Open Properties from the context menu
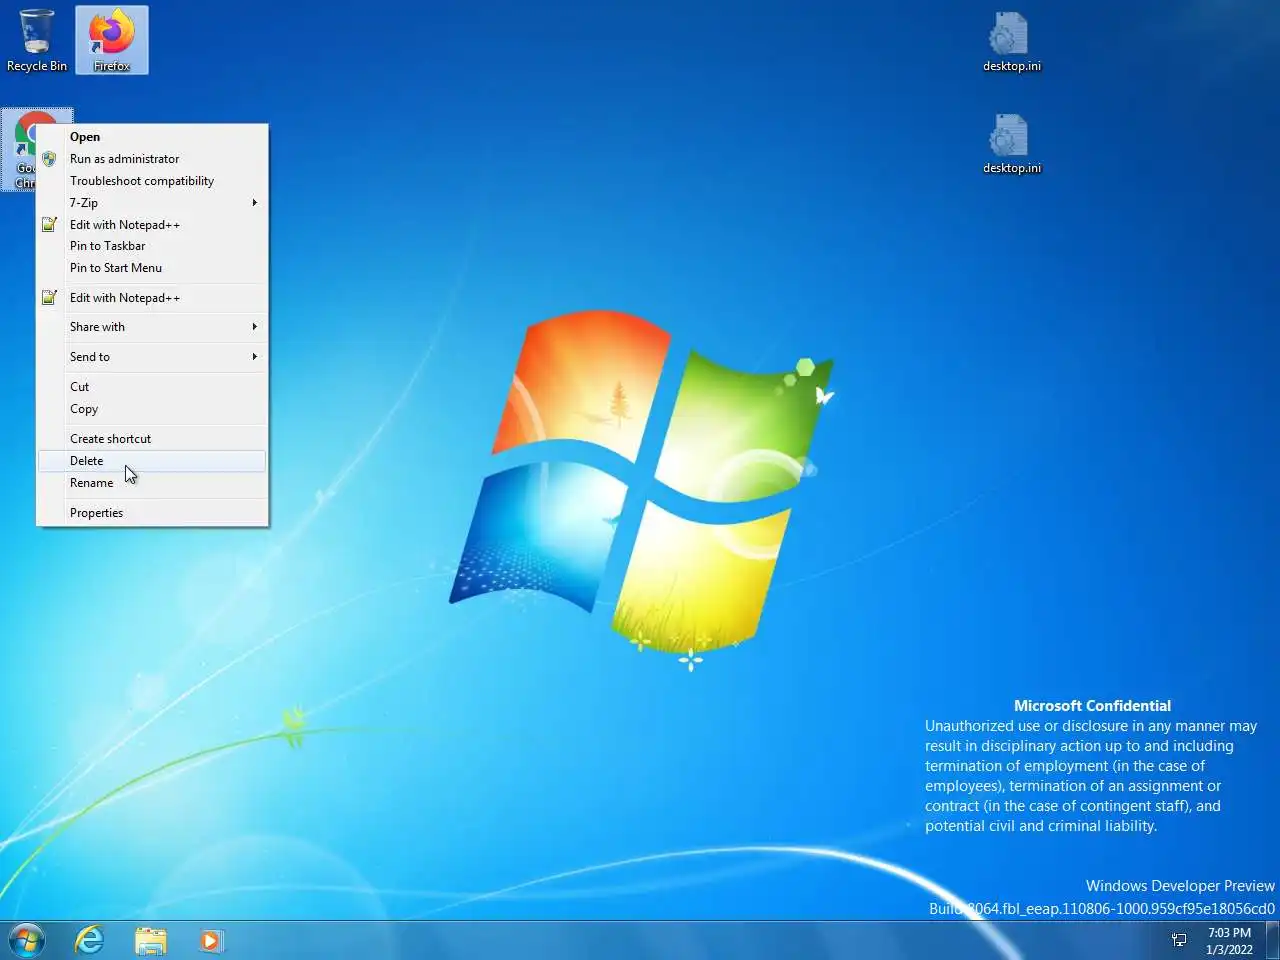This screenshot has height=960, width=1280. (x=152, y=513)
